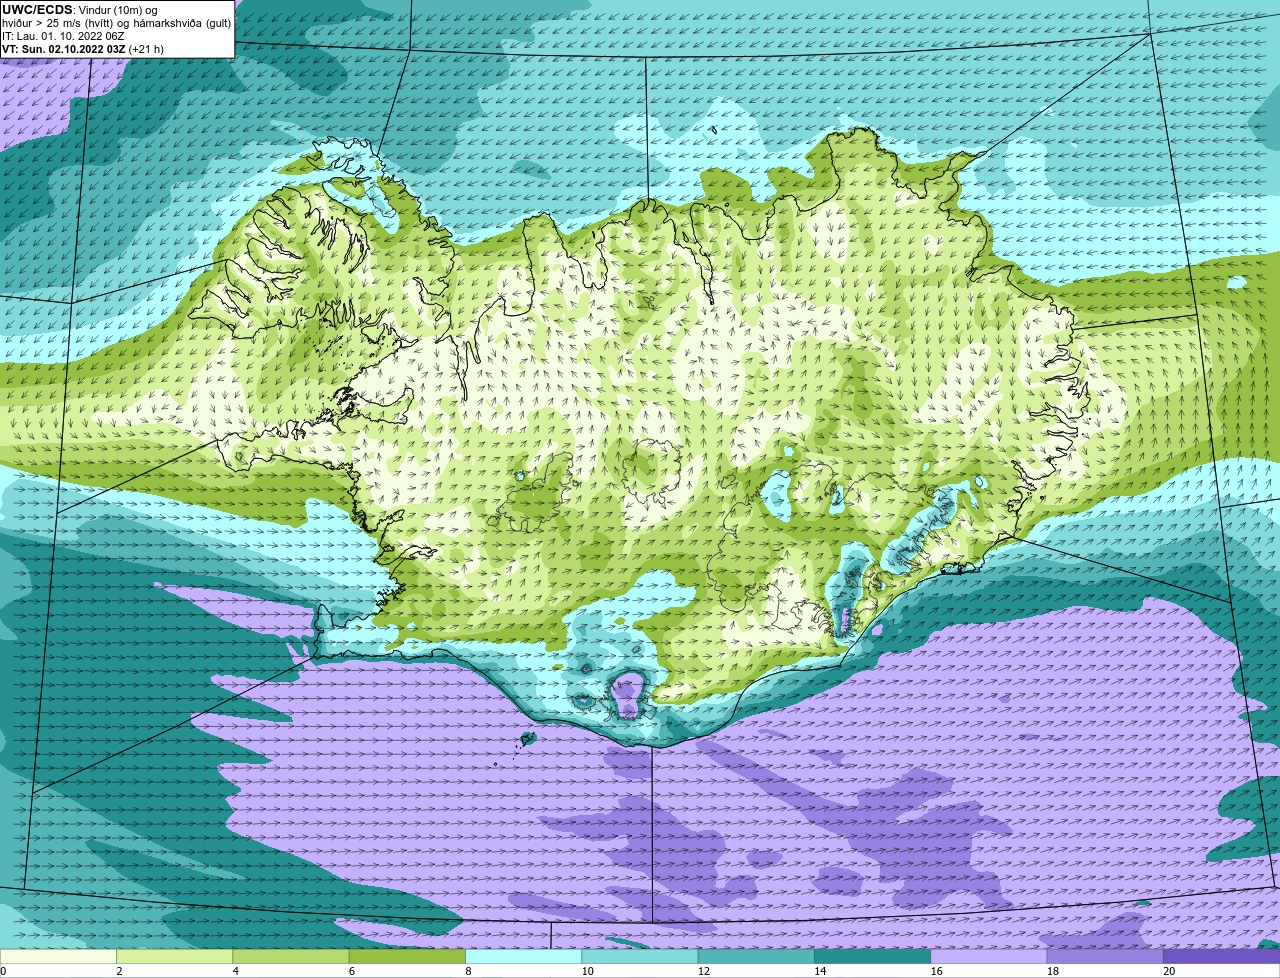
Task: Click the olive green 6–8 m/s legend swatch
Action: click(407, 957)
